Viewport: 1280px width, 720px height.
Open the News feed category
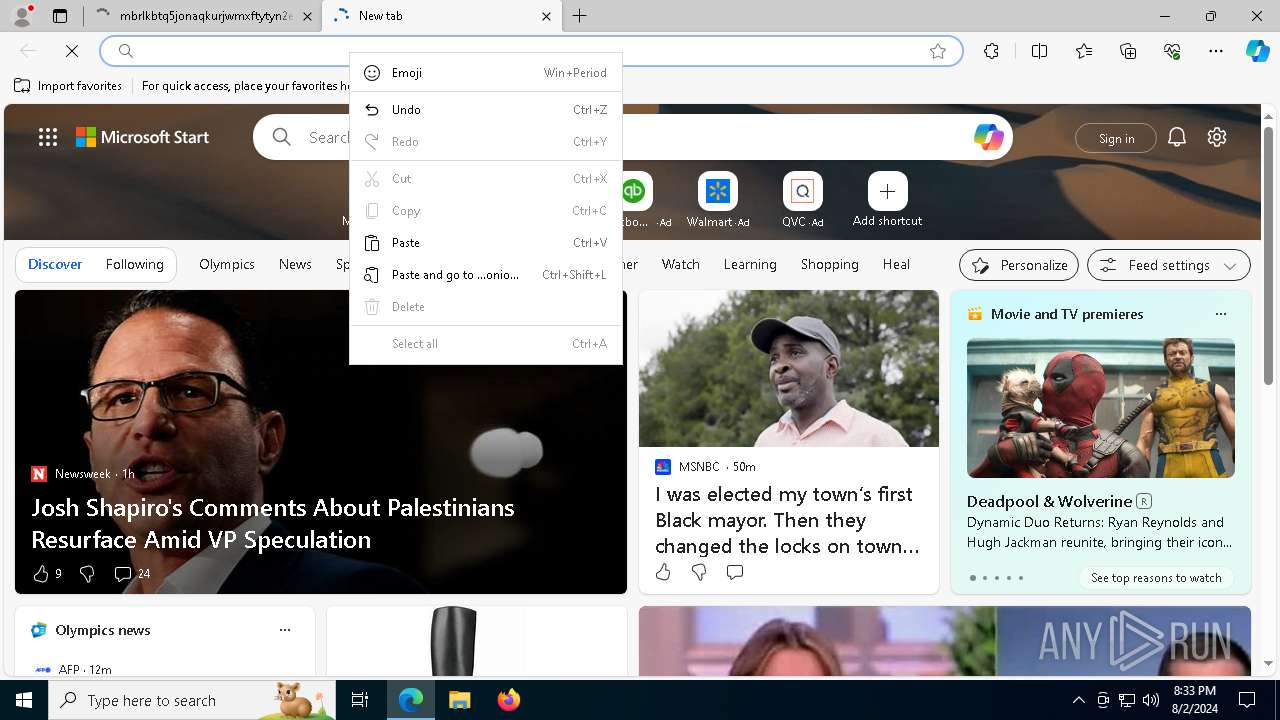[x=295, y=264]
